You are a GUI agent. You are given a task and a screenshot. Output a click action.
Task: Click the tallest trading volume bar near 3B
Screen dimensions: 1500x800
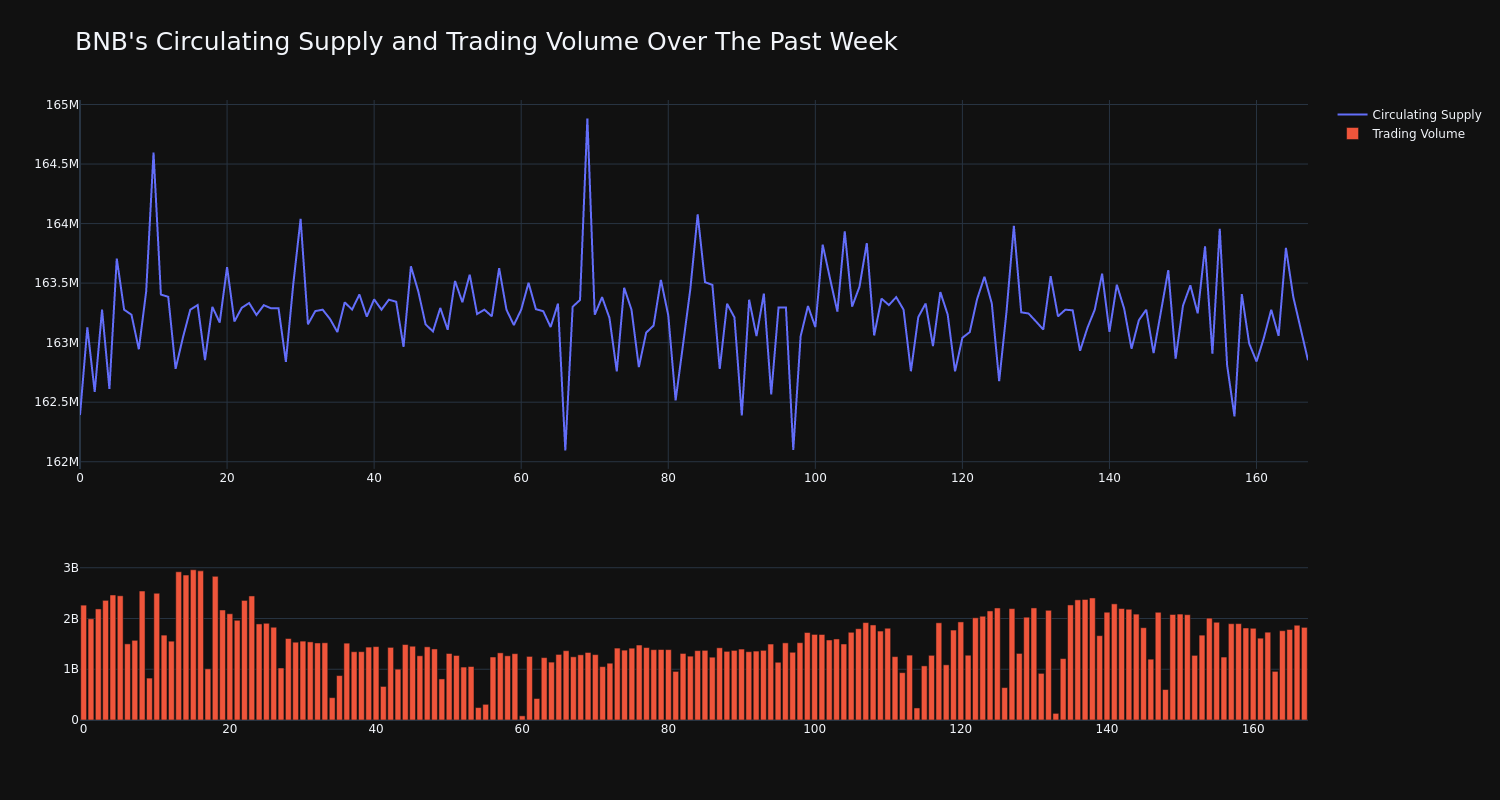193,645
